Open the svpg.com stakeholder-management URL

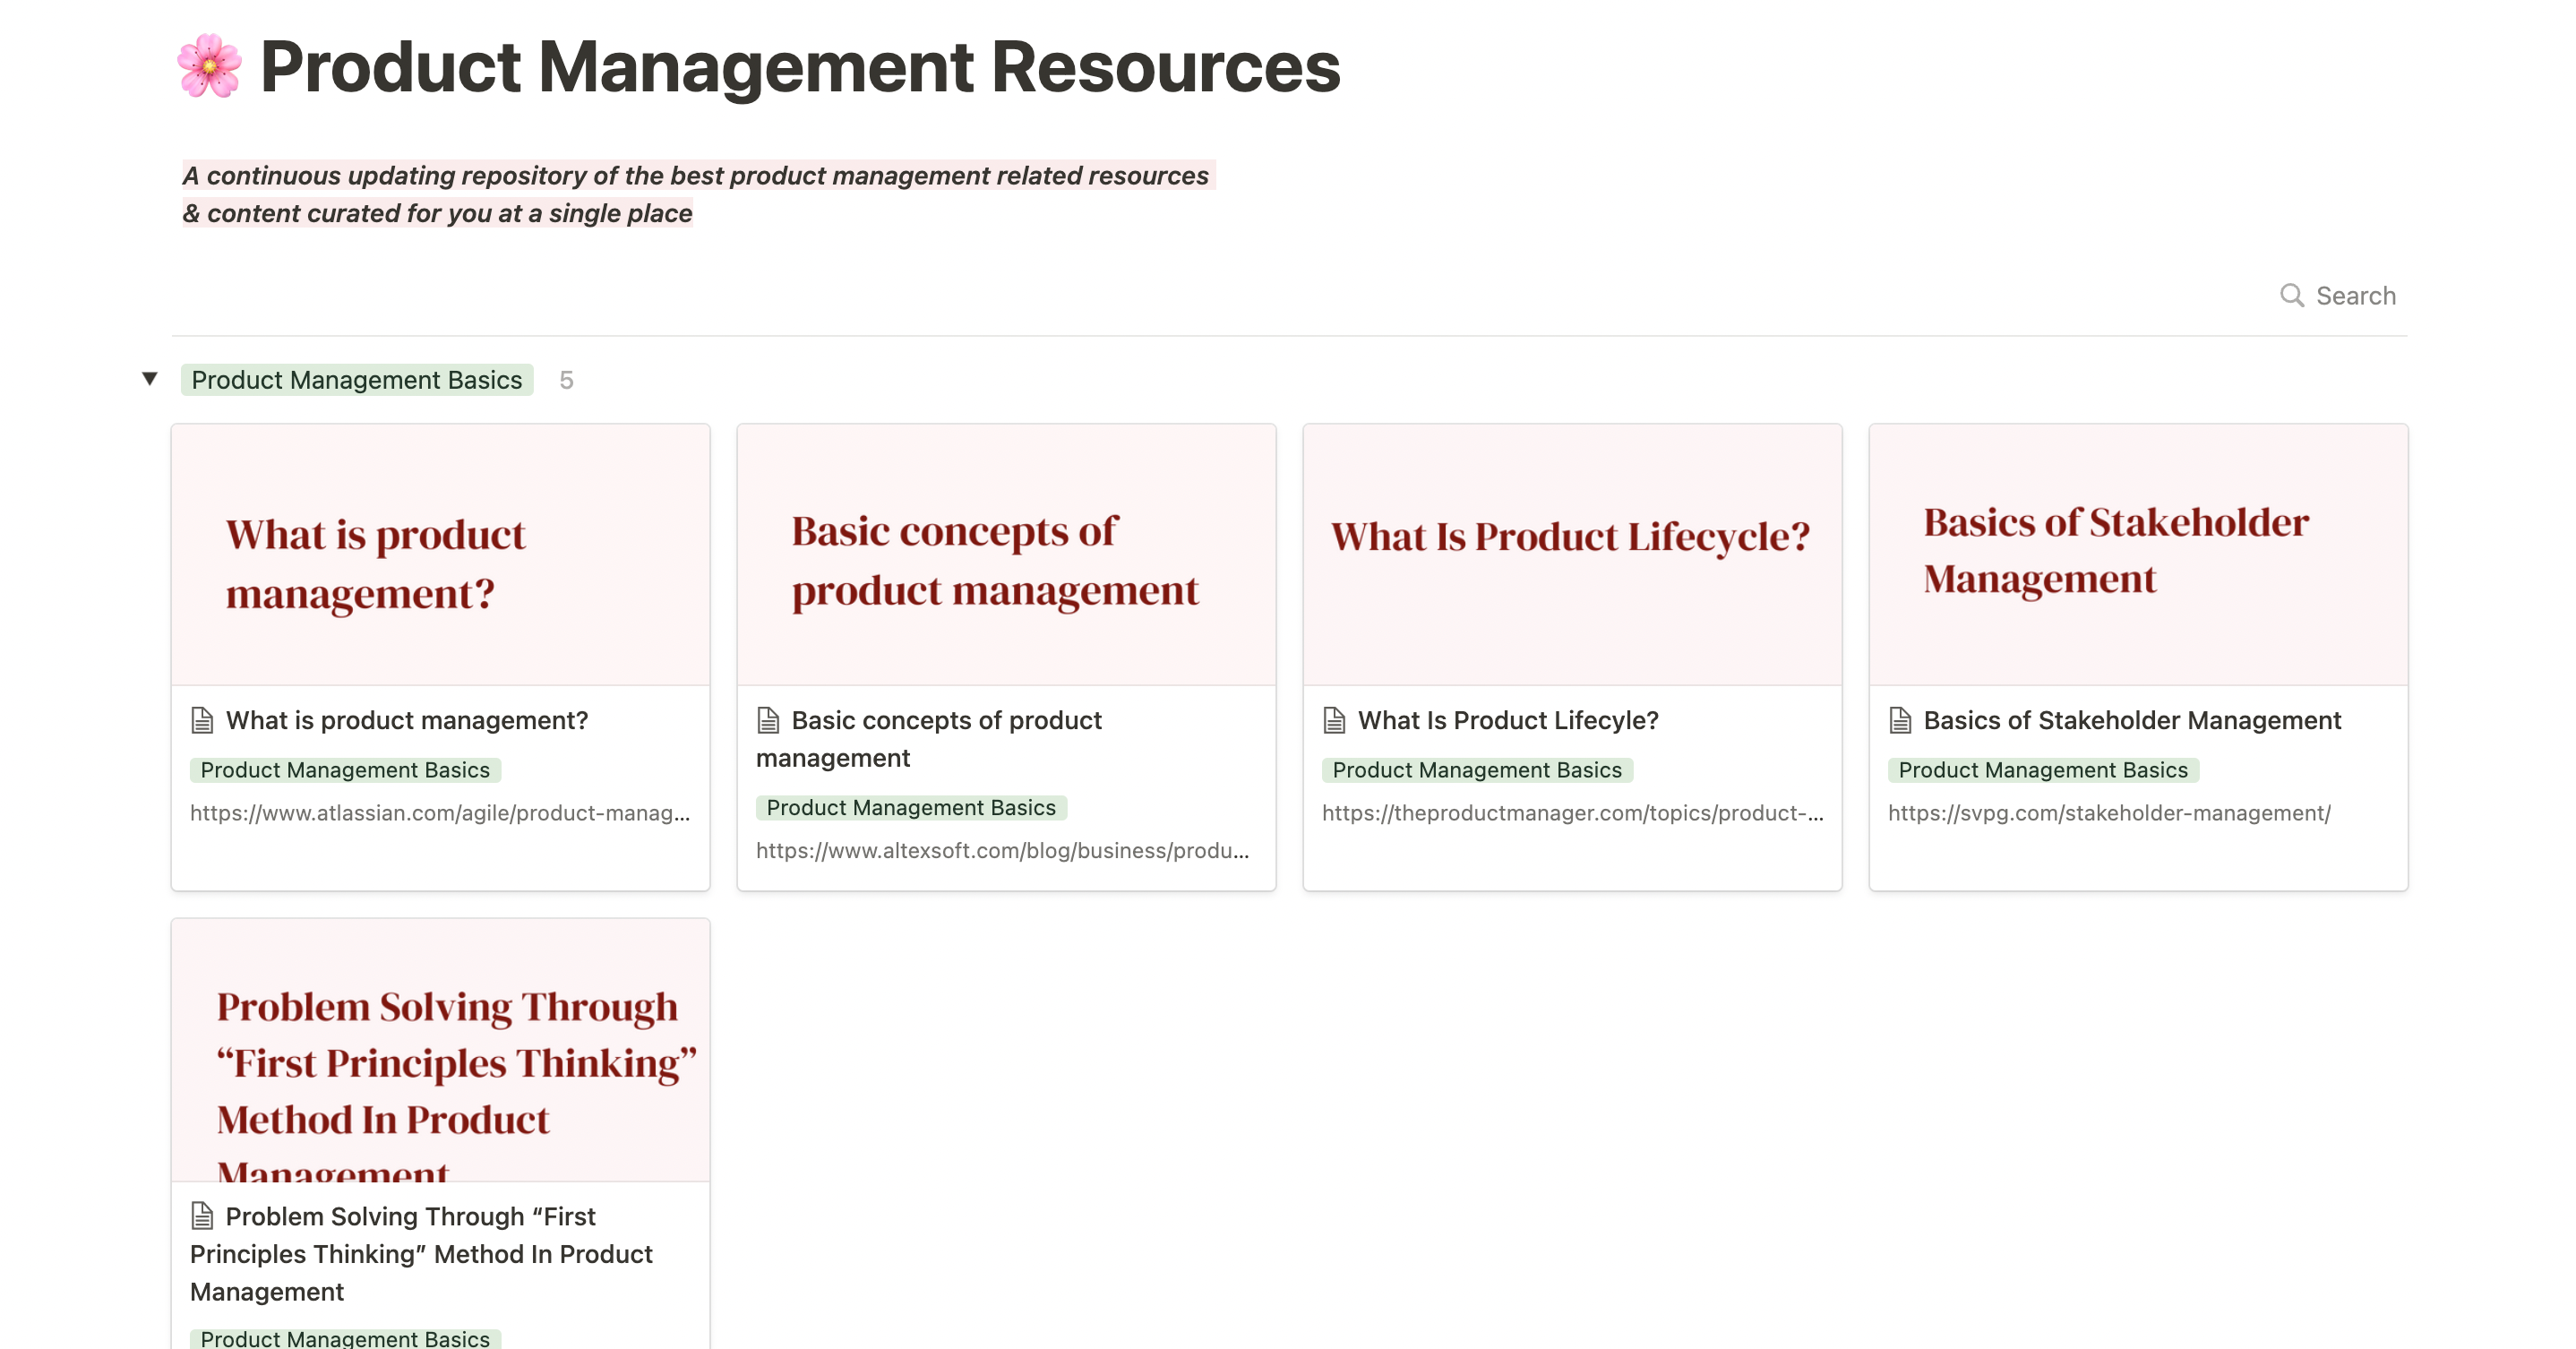2109,813
